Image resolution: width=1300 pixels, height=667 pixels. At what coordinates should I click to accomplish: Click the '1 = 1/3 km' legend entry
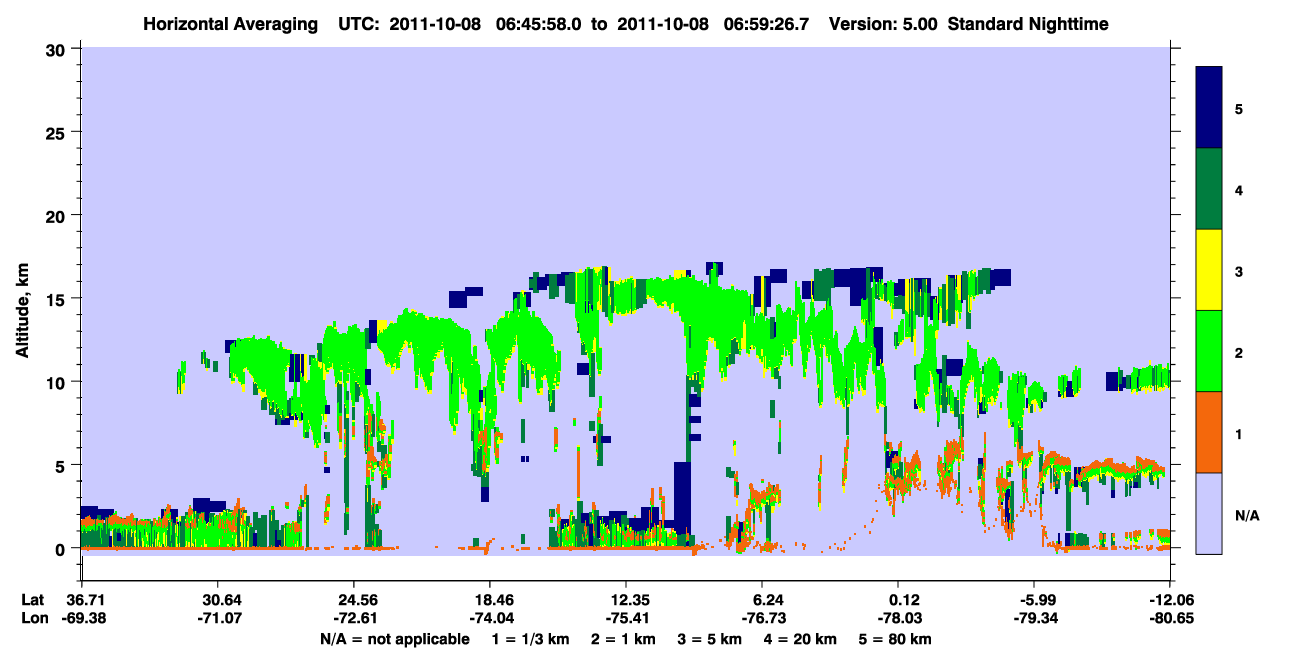(x=529, y=639)
